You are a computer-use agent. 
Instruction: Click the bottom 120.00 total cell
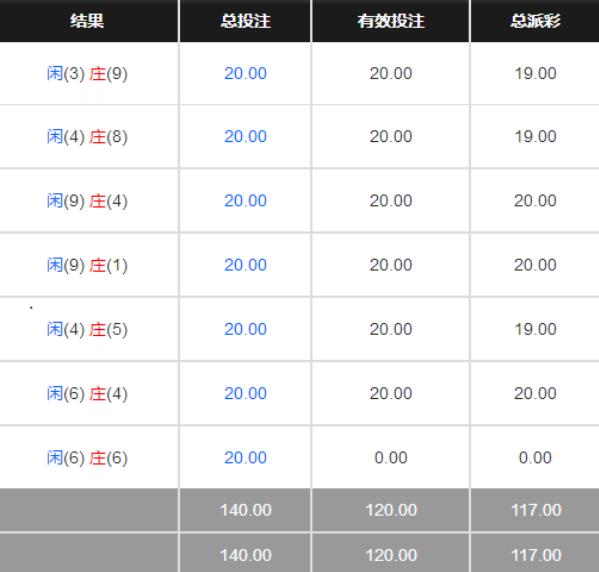[x=391, y=555]
